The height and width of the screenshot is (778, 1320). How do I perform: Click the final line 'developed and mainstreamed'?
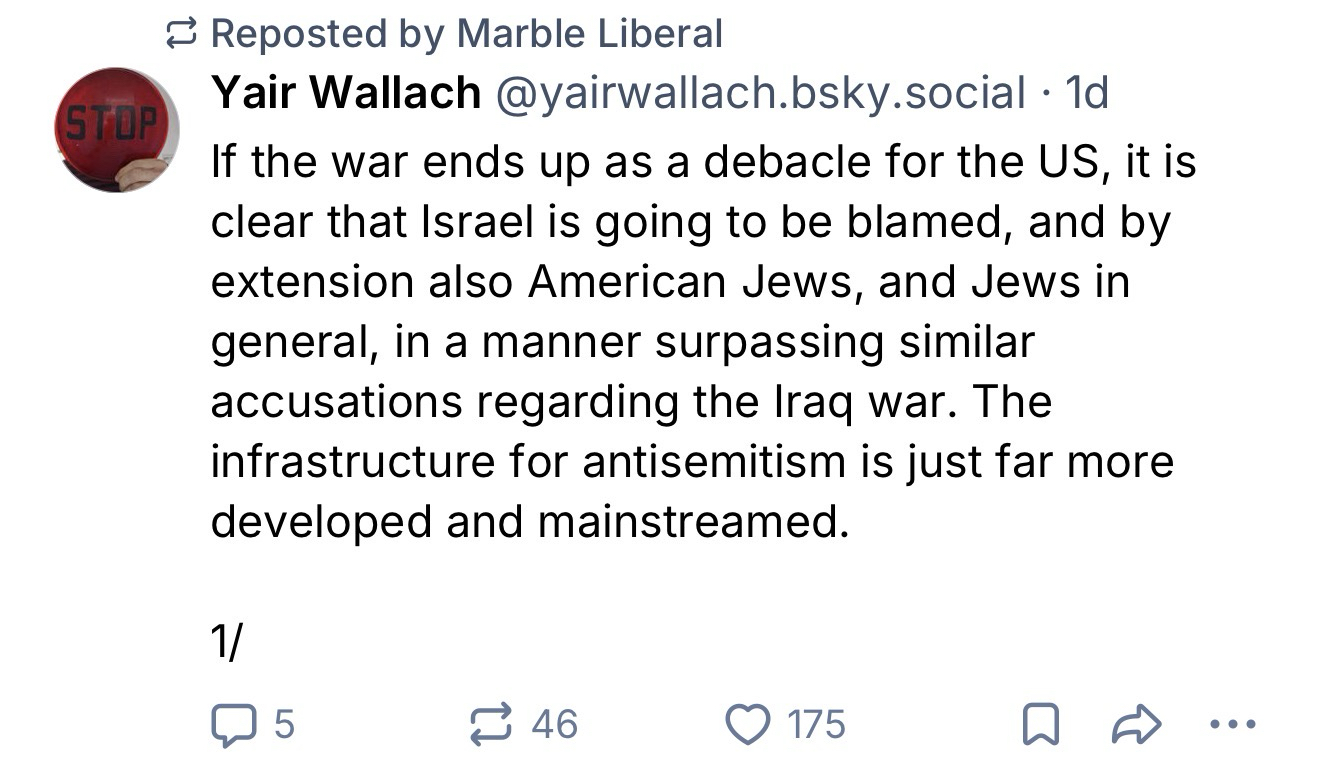pyautogui.click(x=523, y=522)
